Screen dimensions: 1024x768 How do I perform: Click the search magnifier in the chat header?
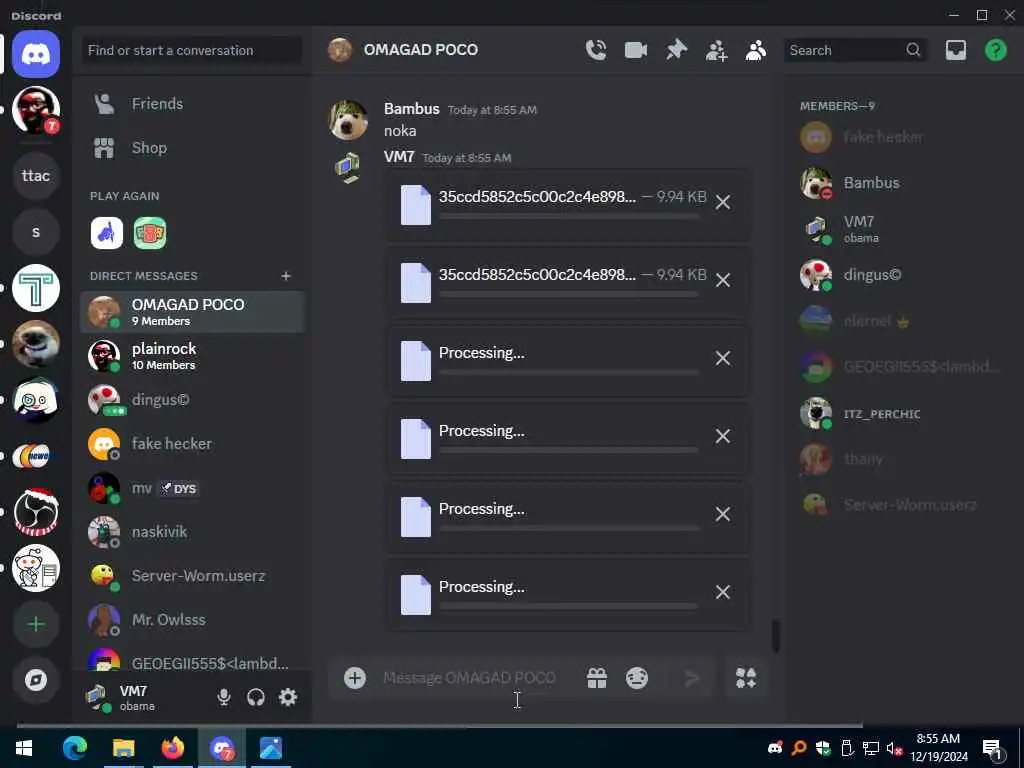pos(913,50)
